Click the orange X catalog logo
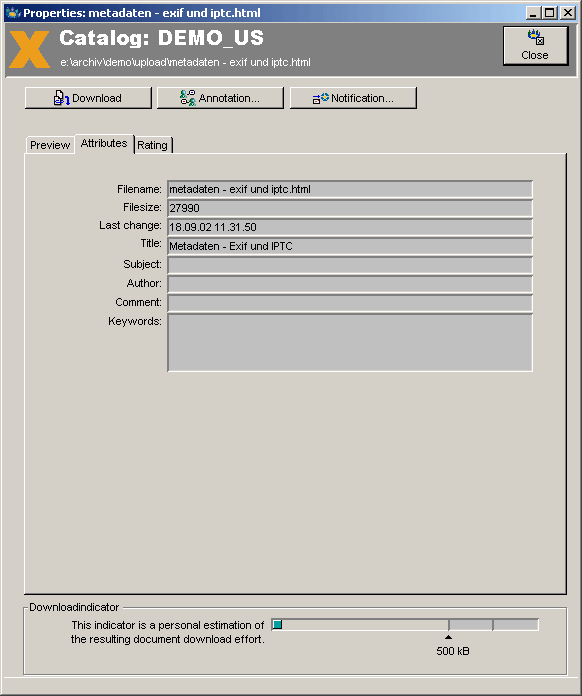582x696 pixels. pos(29,49)
